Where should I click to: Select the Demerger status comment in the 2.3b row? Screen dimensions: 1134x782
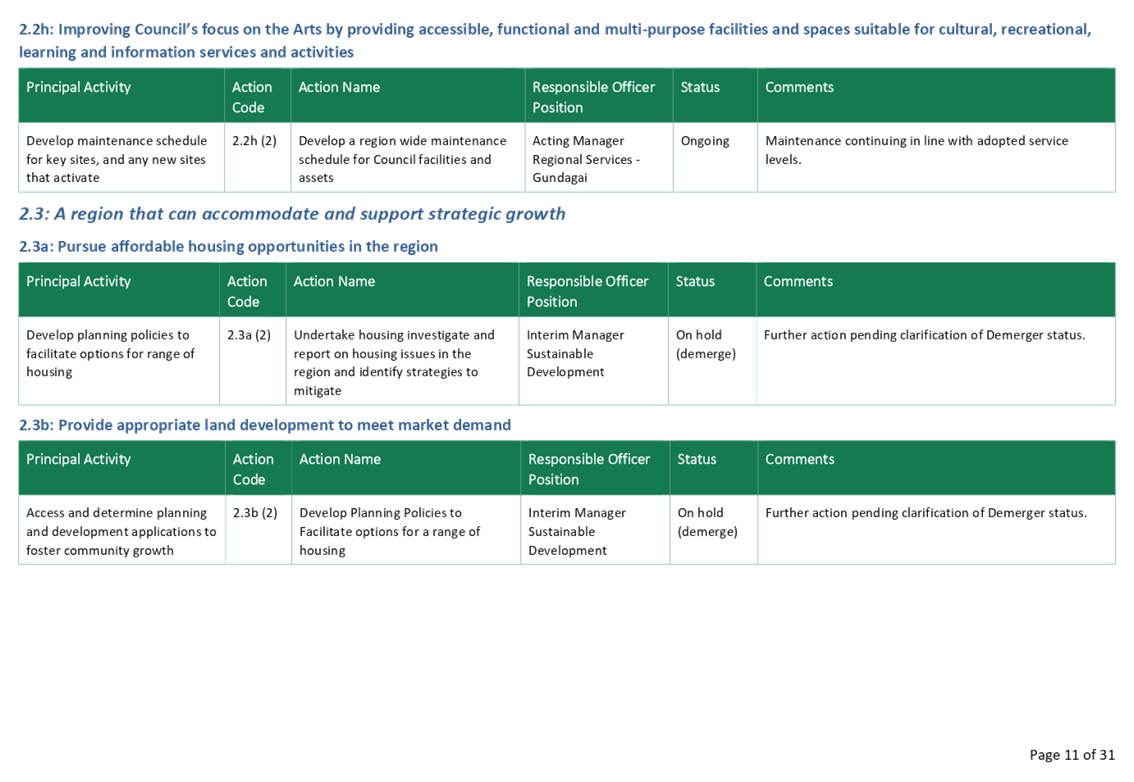926,513
